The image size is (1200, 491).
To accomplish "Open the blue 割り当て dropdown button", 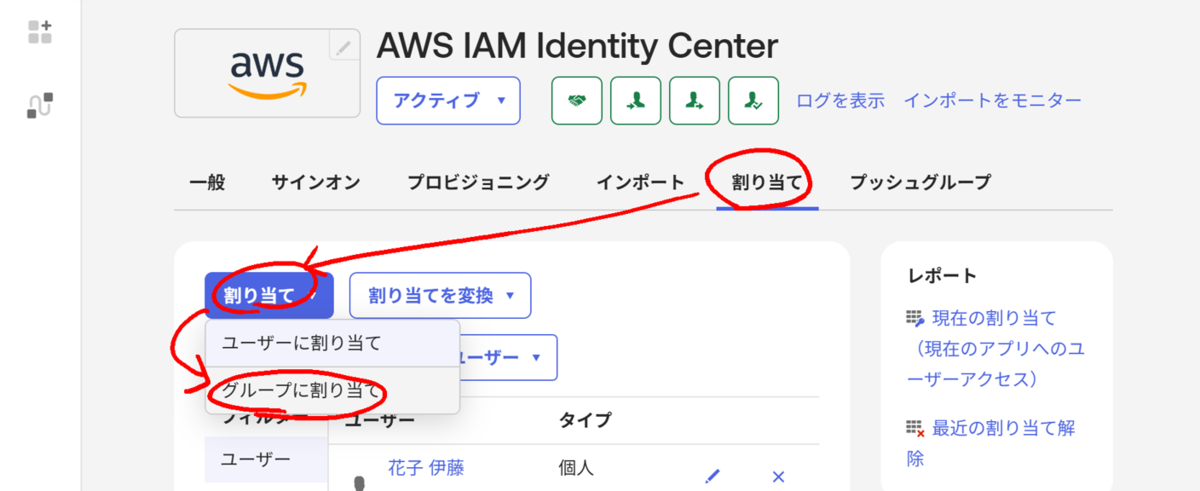I will point(269,295).
